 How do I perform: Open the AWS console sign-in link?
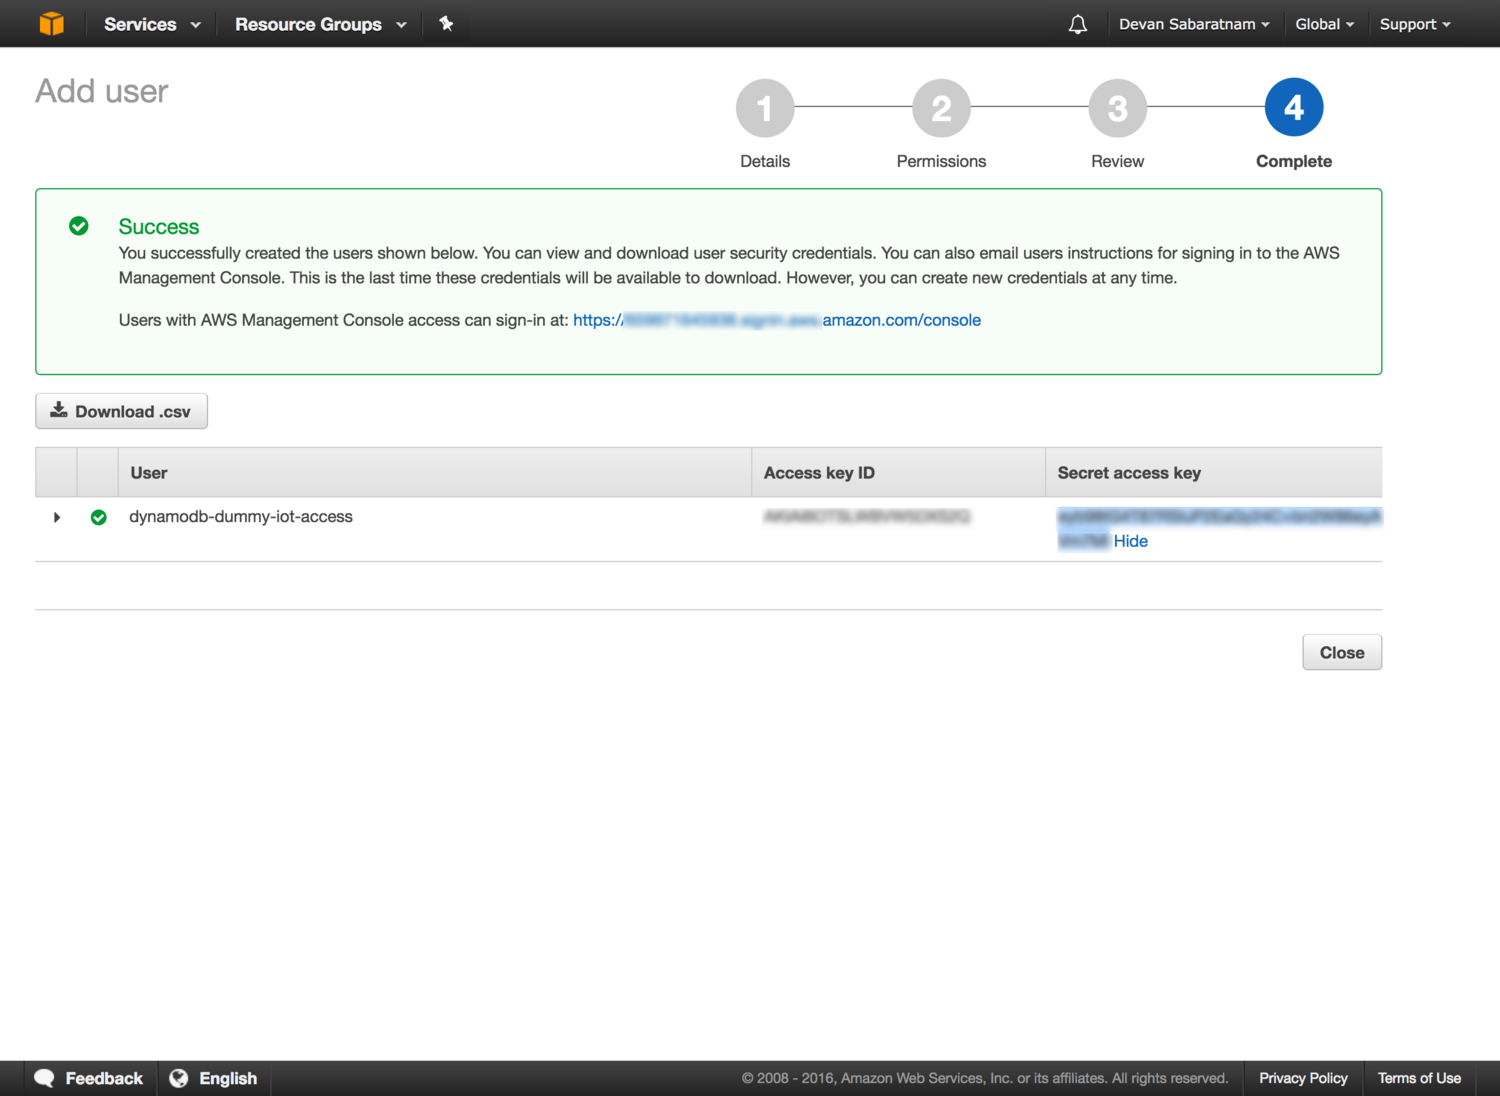[x=777, y=320]
